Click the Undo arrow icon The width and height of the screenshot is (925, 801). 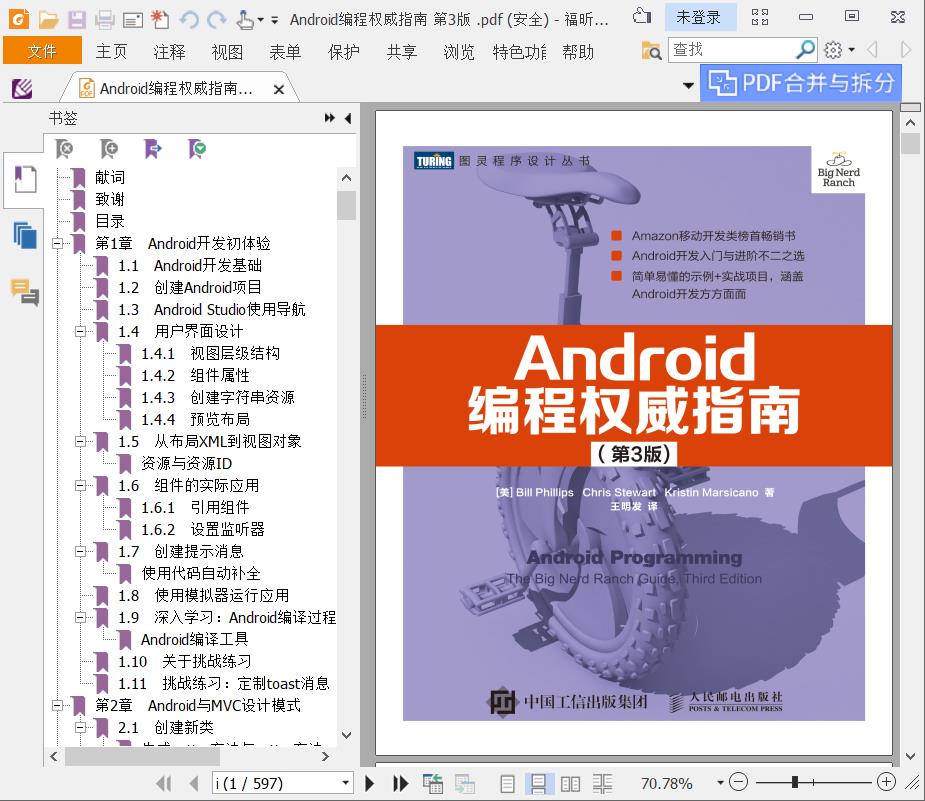[x=189, y=19]
